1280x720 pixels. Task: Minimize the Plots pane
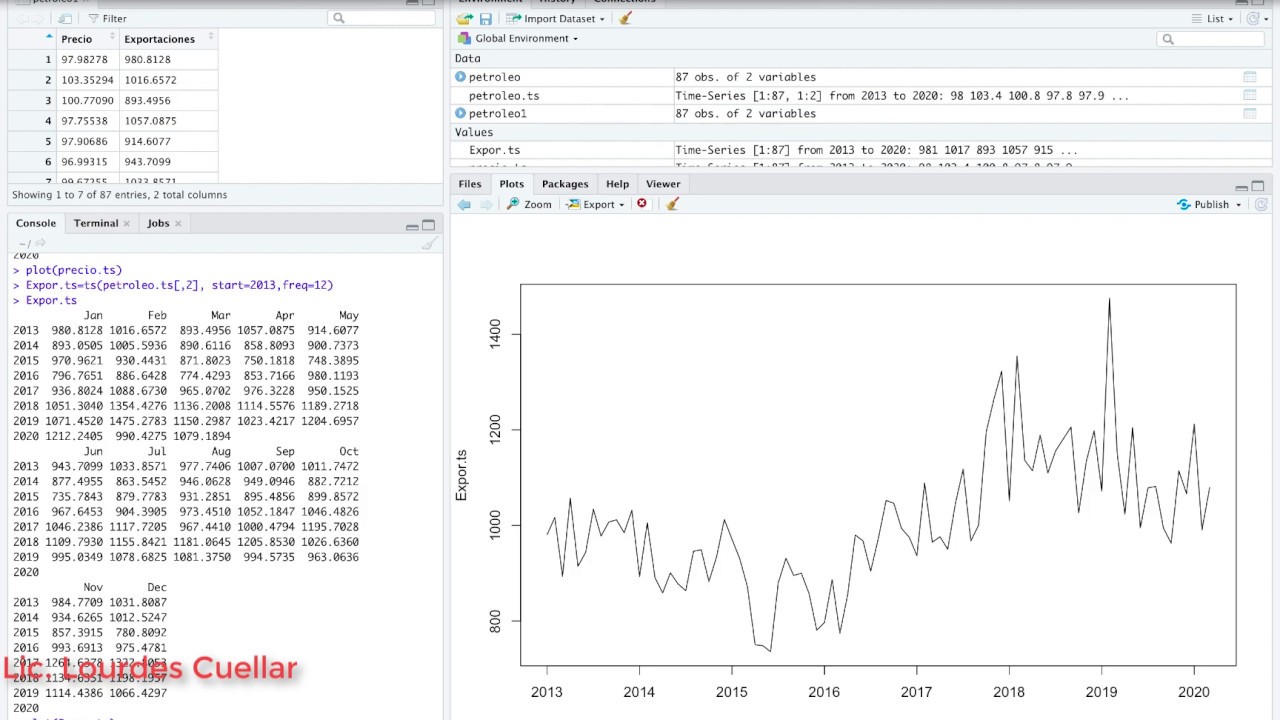pyautogui.click(x=1241, y=187)
